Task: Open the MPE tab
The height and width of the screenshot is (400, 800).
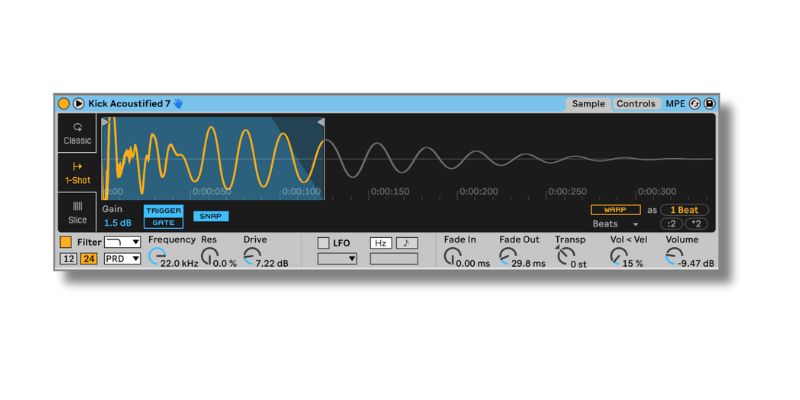Action: 675,104
